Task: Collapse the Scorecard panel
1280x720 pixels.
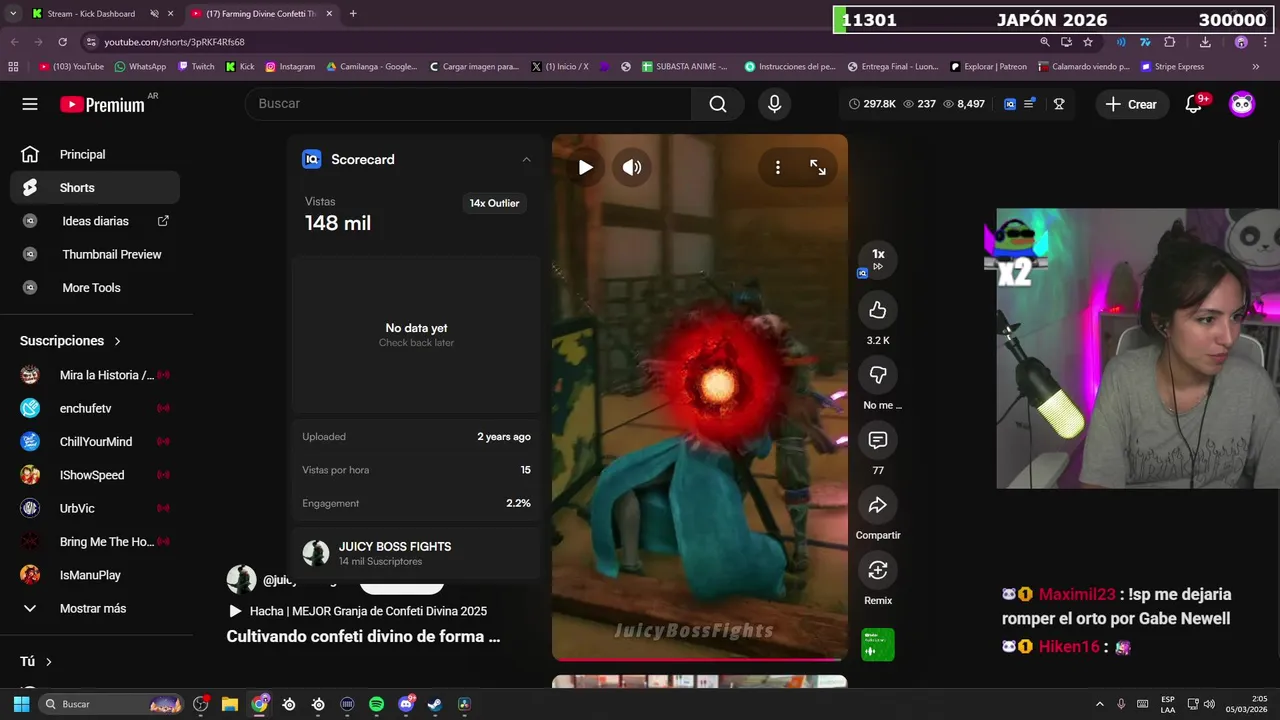Action: pos(526,159)
